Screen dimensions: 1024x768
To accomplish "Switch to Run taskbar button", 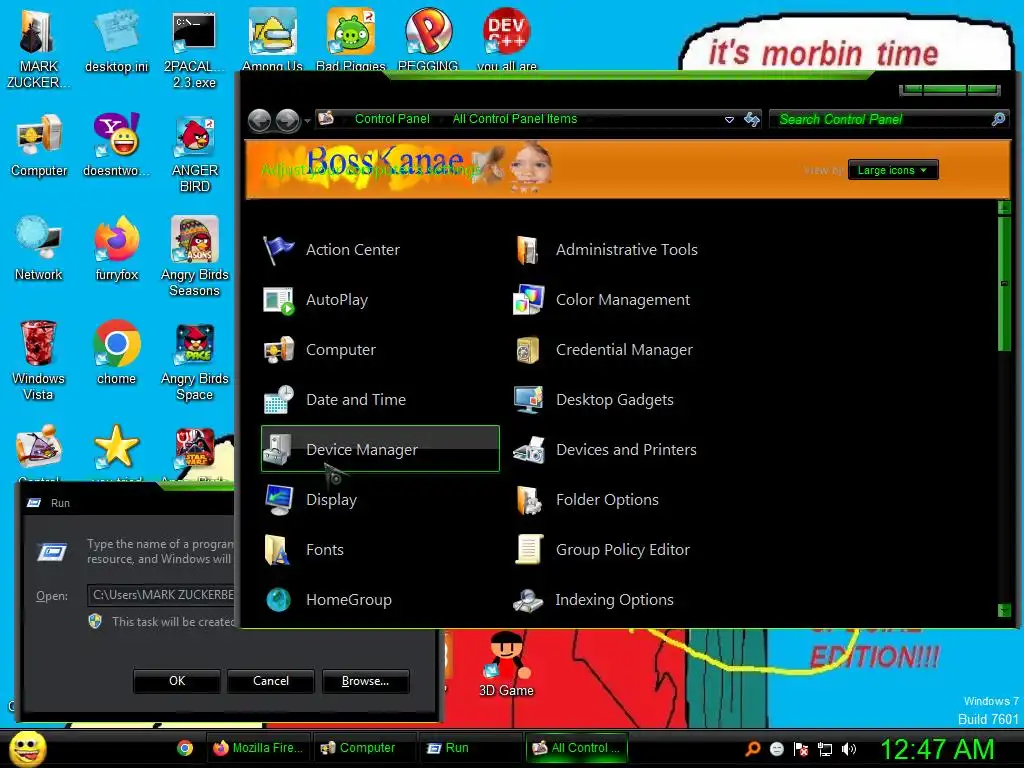I will (x=470, y=748).
